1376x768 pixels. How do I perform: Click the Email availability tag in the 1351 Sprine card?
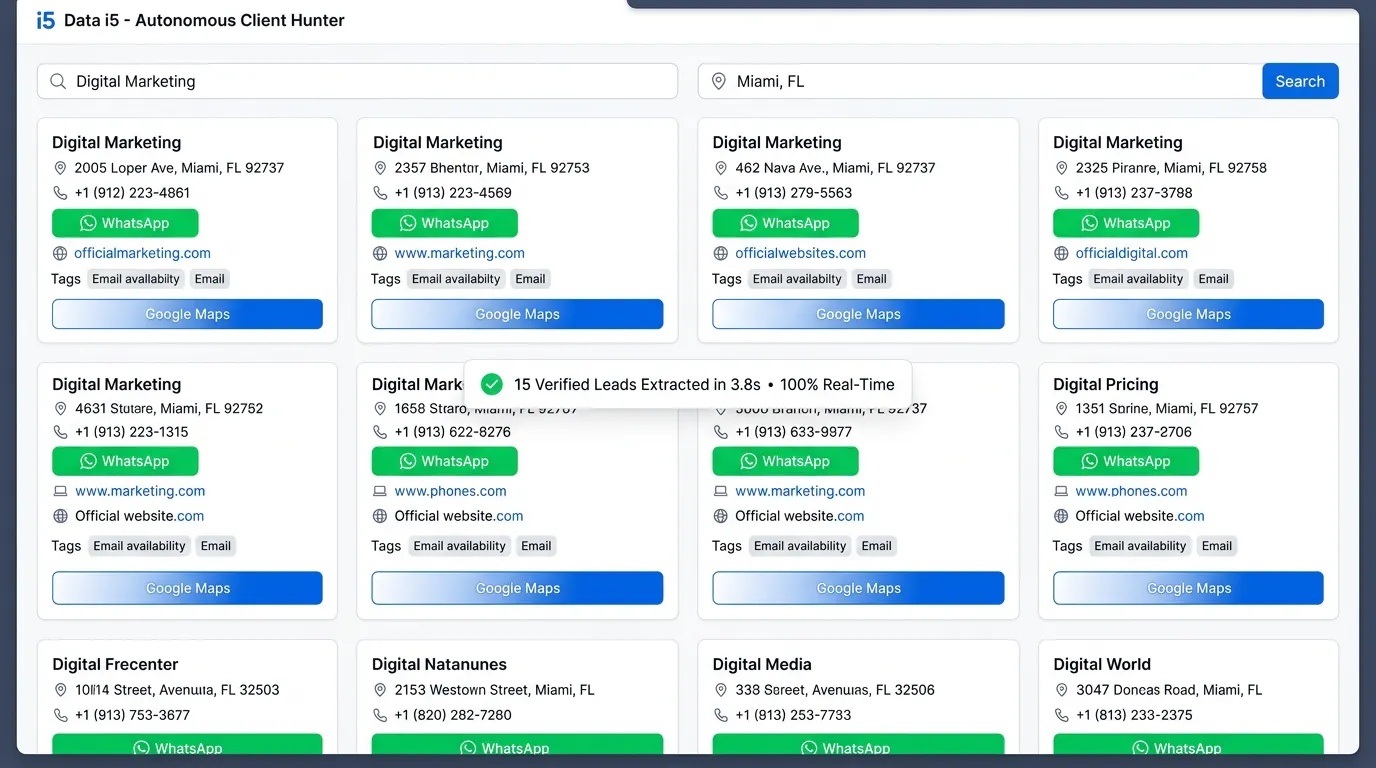click(x=1140, y=546)
